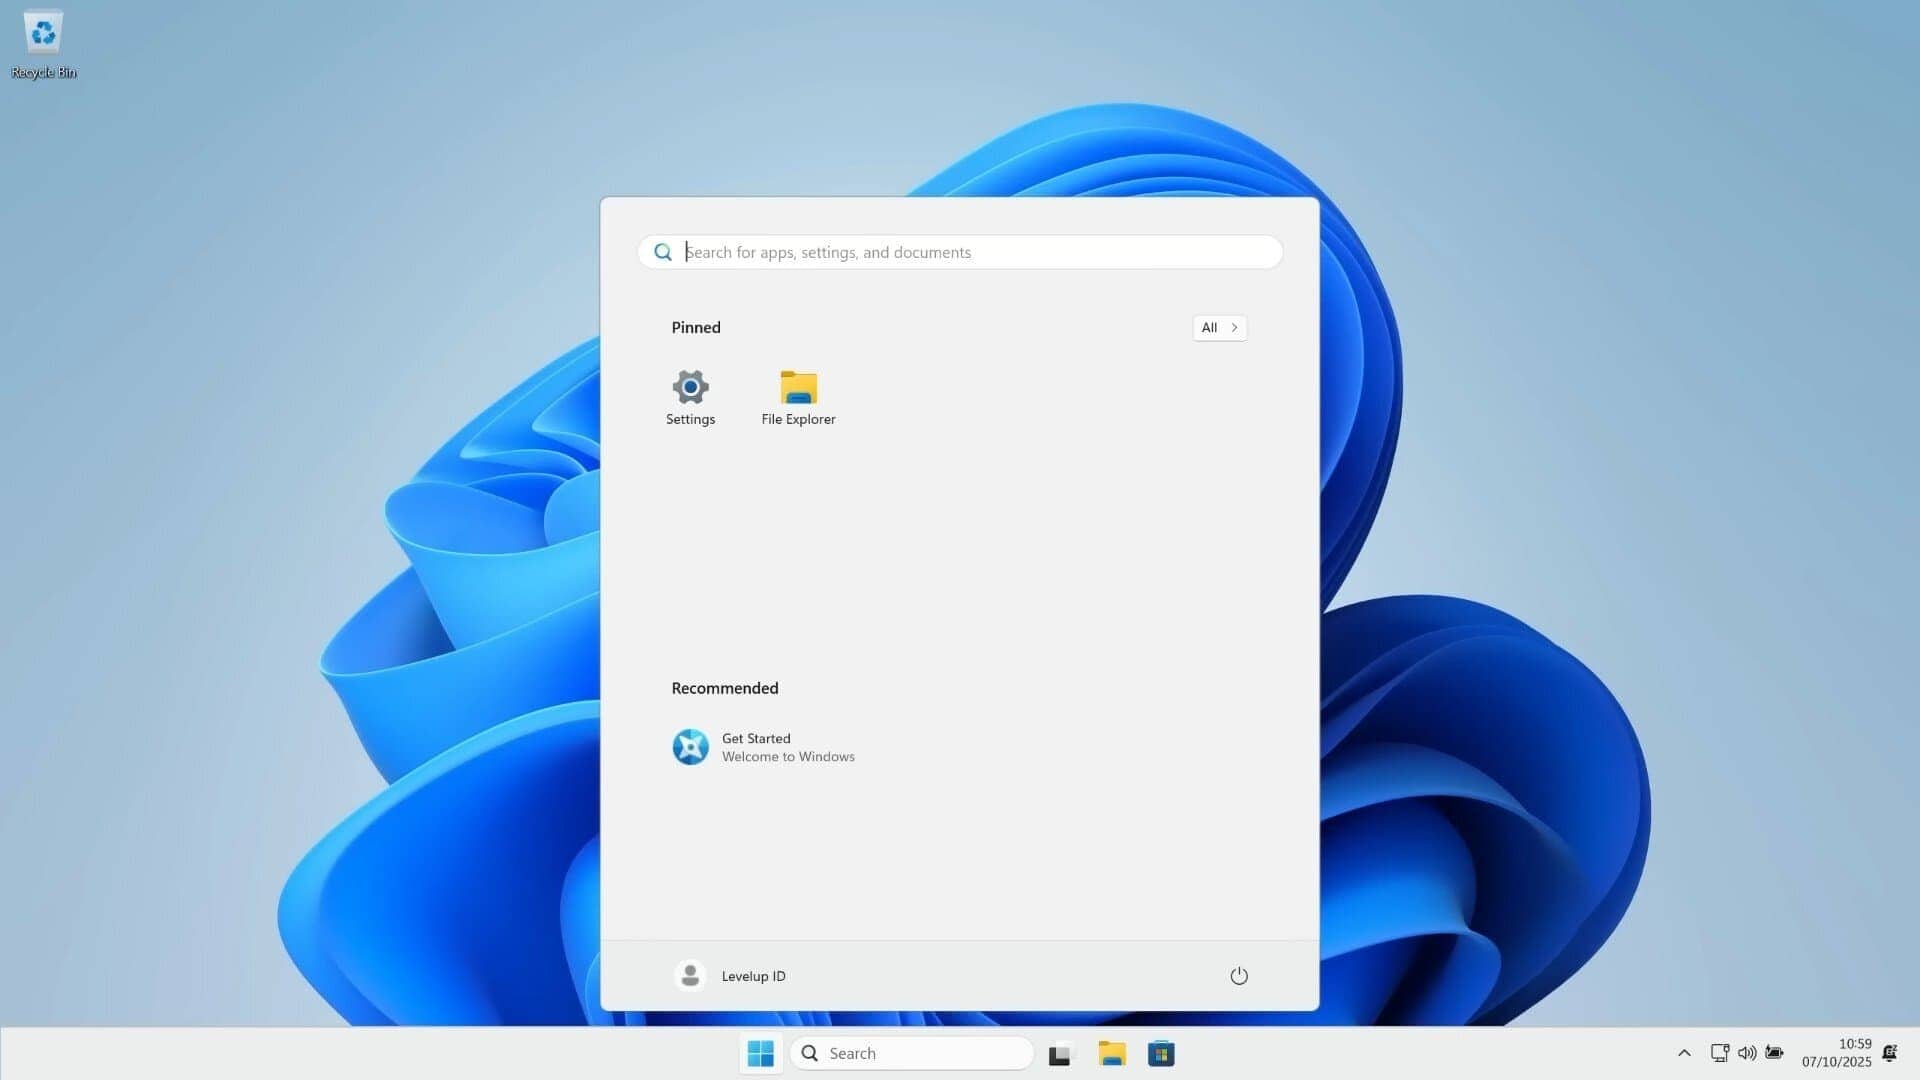This screenshot has height=1080, width=1920.
Task: Launch Microsoft Store from the taskbar
Action: coord(1161,1053)
